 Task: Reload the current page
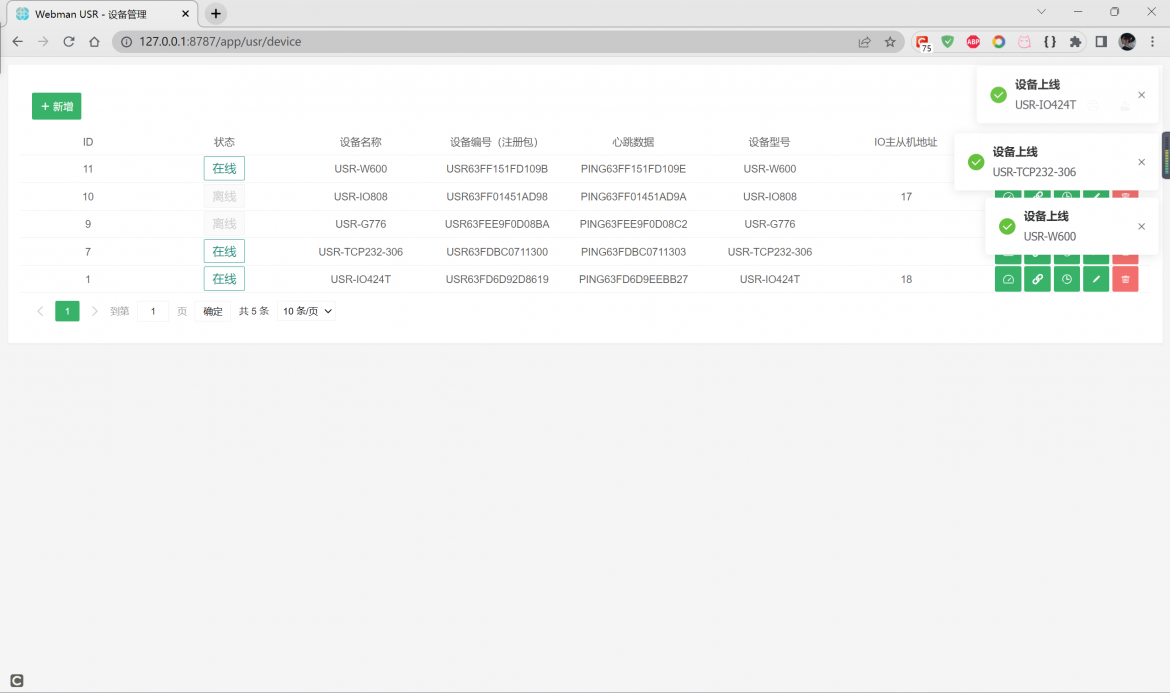[x=69, y=42]
